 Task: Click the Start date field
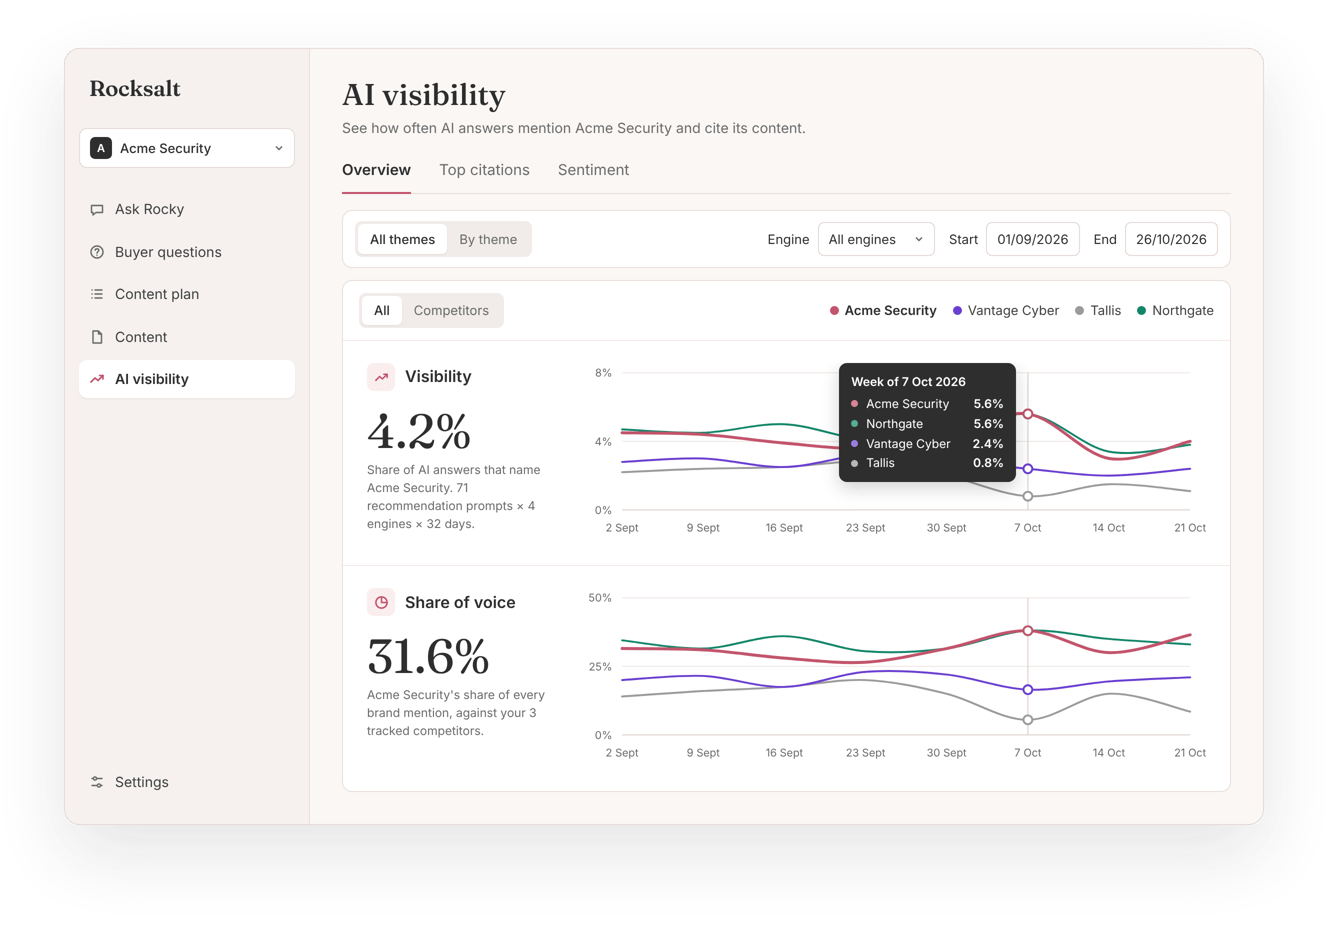coord(1032,239)
